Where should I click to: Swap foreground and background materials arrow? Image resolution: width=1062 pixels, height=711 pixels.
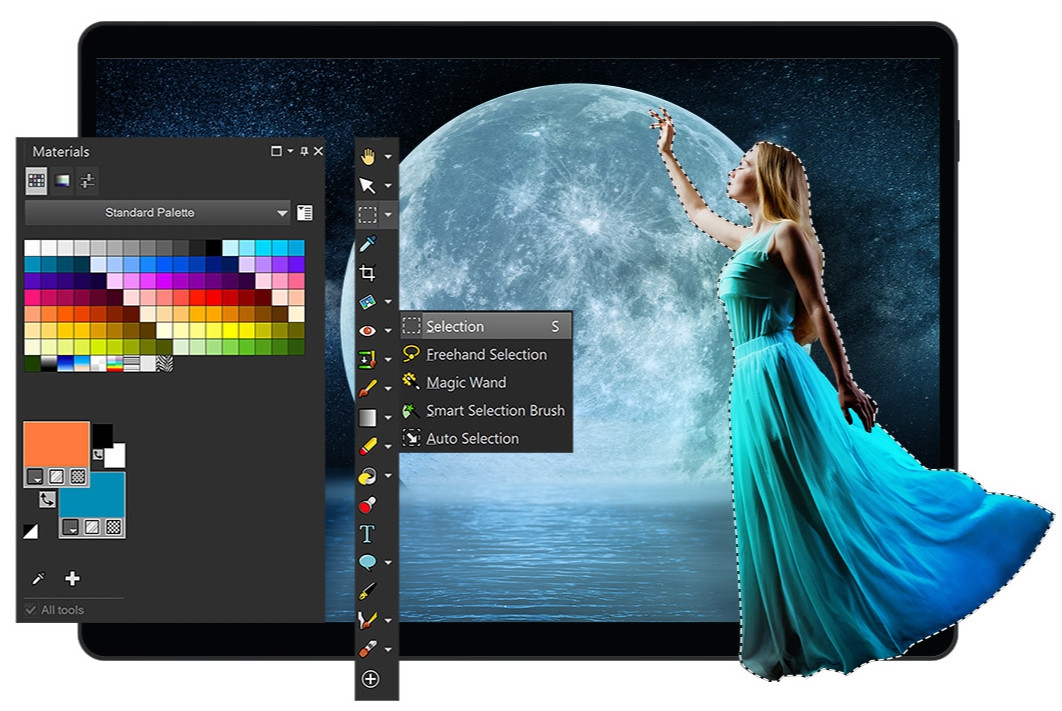[x=46, y=500]
